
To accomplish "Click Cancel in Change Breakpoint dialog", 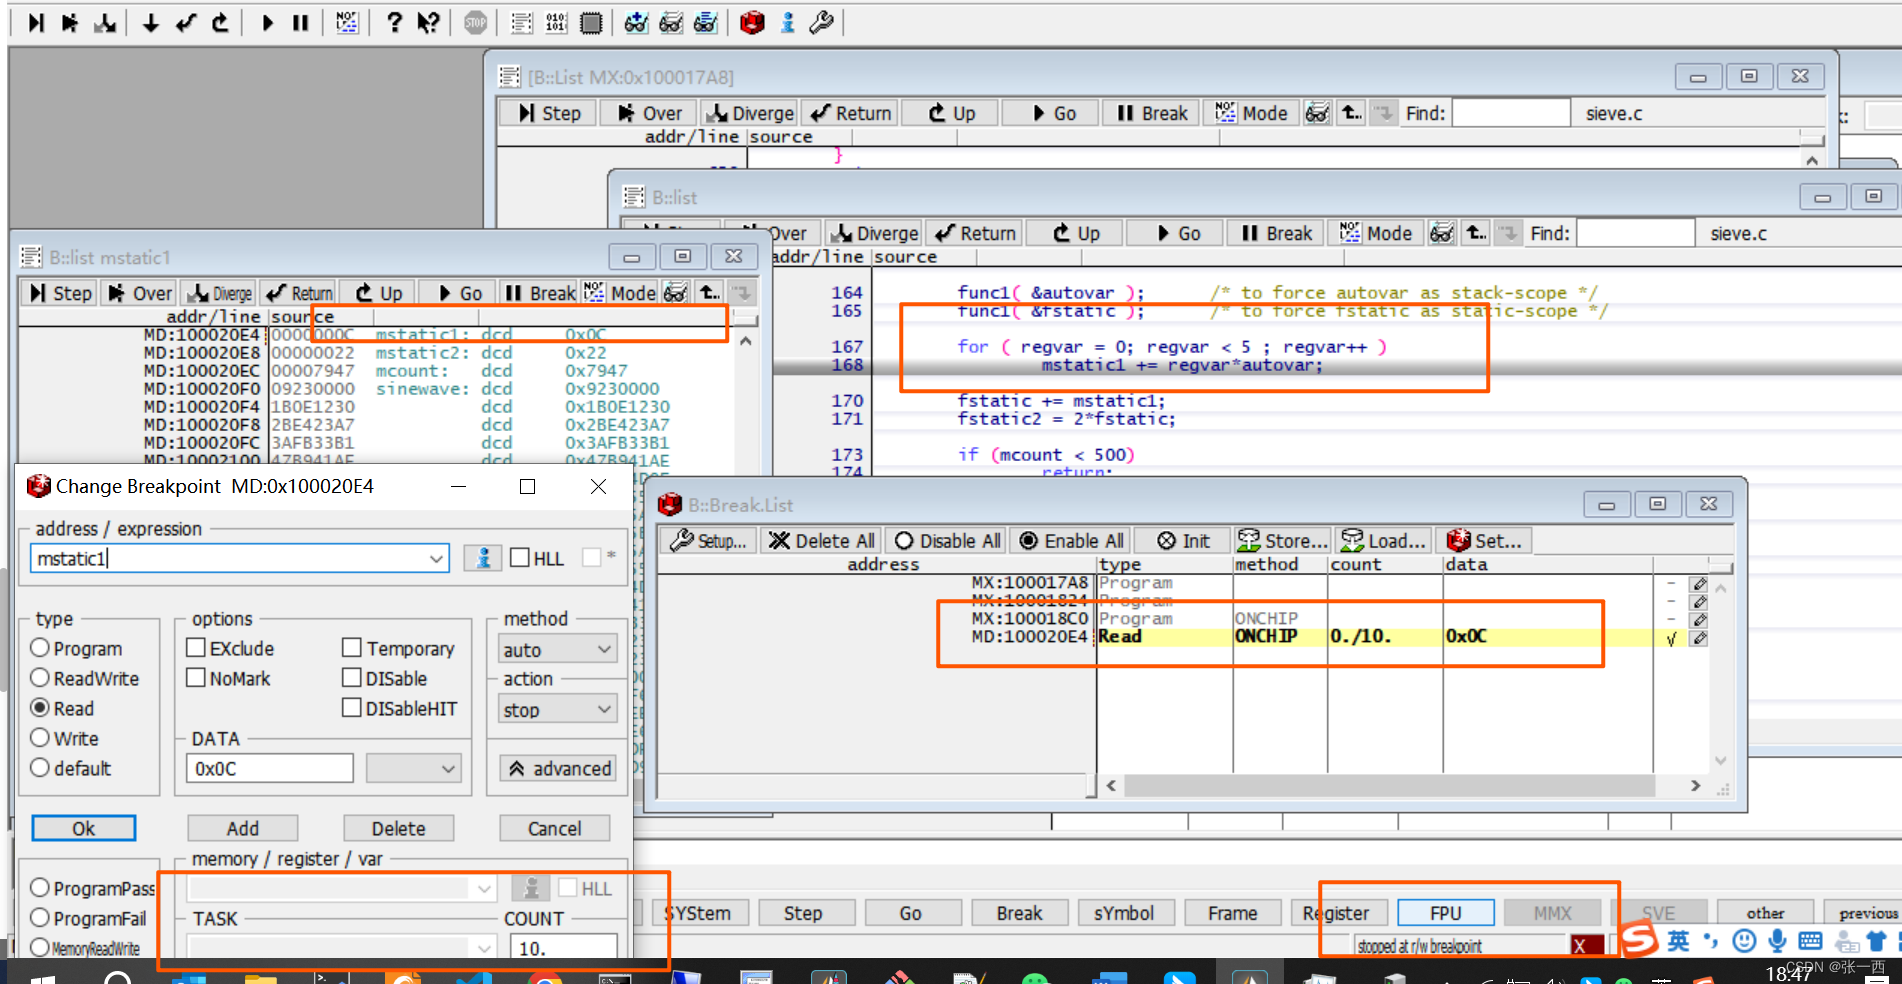I will [x=555, y=828].
